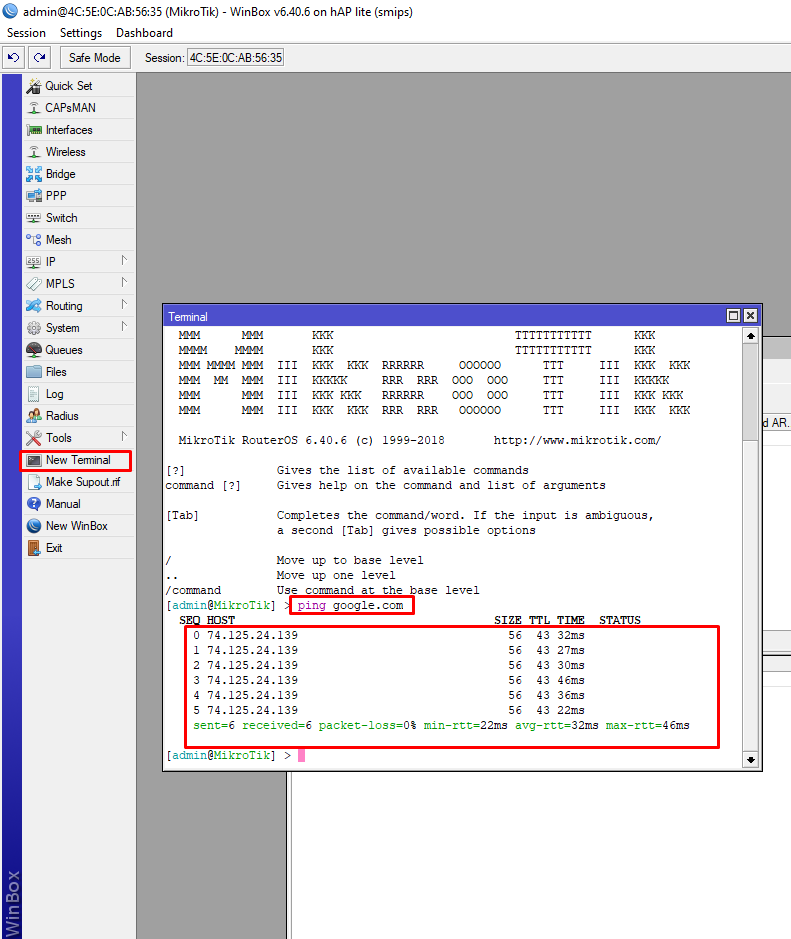Click the Undo arrow icon in toolbar

13,57
